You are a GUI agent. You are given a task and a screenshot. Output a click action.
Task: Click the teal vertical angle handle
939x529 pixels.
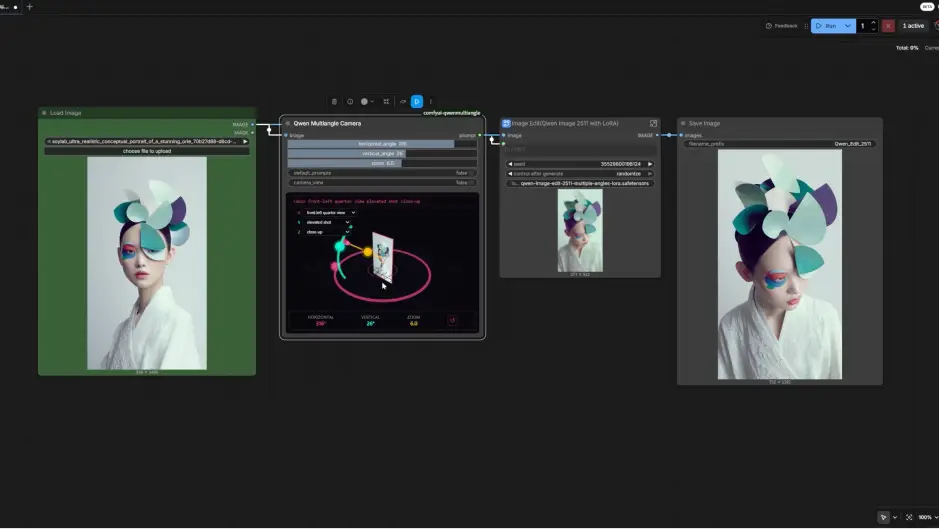coord(340,246)
